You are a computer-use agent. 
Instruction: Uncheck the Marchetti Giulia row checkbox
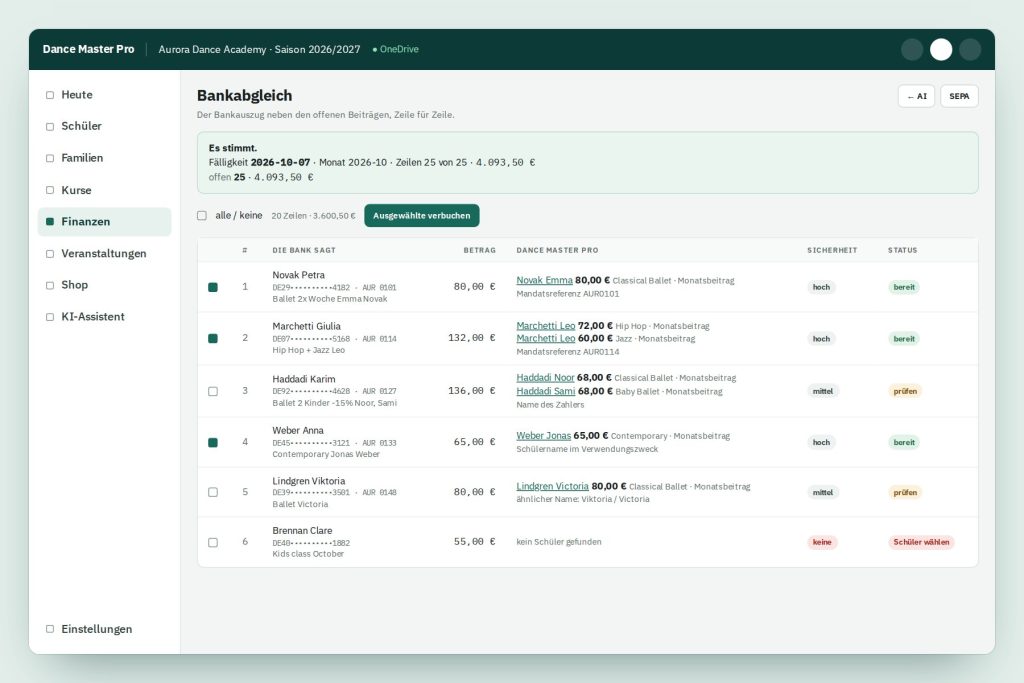[x=213, y=338]
